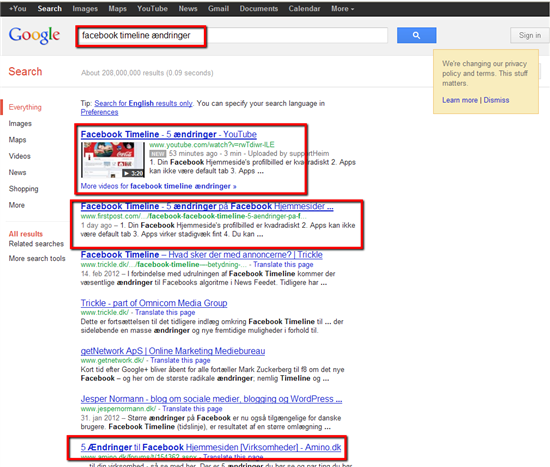Image resolution: width=550 pixels, height=467 pixels.
Task: Filter results by Shopping in sidebar
Action: tap(24, 189)
